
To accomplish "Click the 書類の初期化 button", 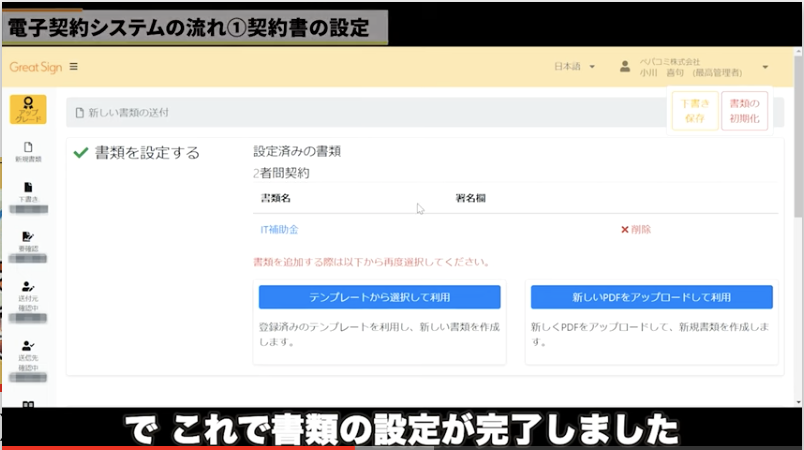I will coord(744,110).
